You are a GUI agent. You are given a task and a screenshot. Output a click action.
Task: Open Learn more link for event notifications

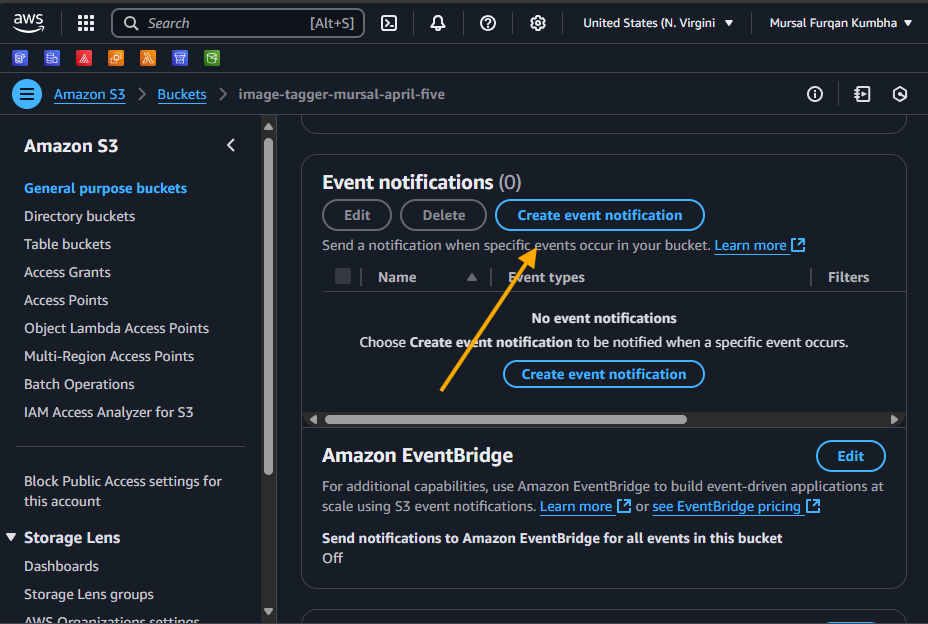(x=750, y=245)
